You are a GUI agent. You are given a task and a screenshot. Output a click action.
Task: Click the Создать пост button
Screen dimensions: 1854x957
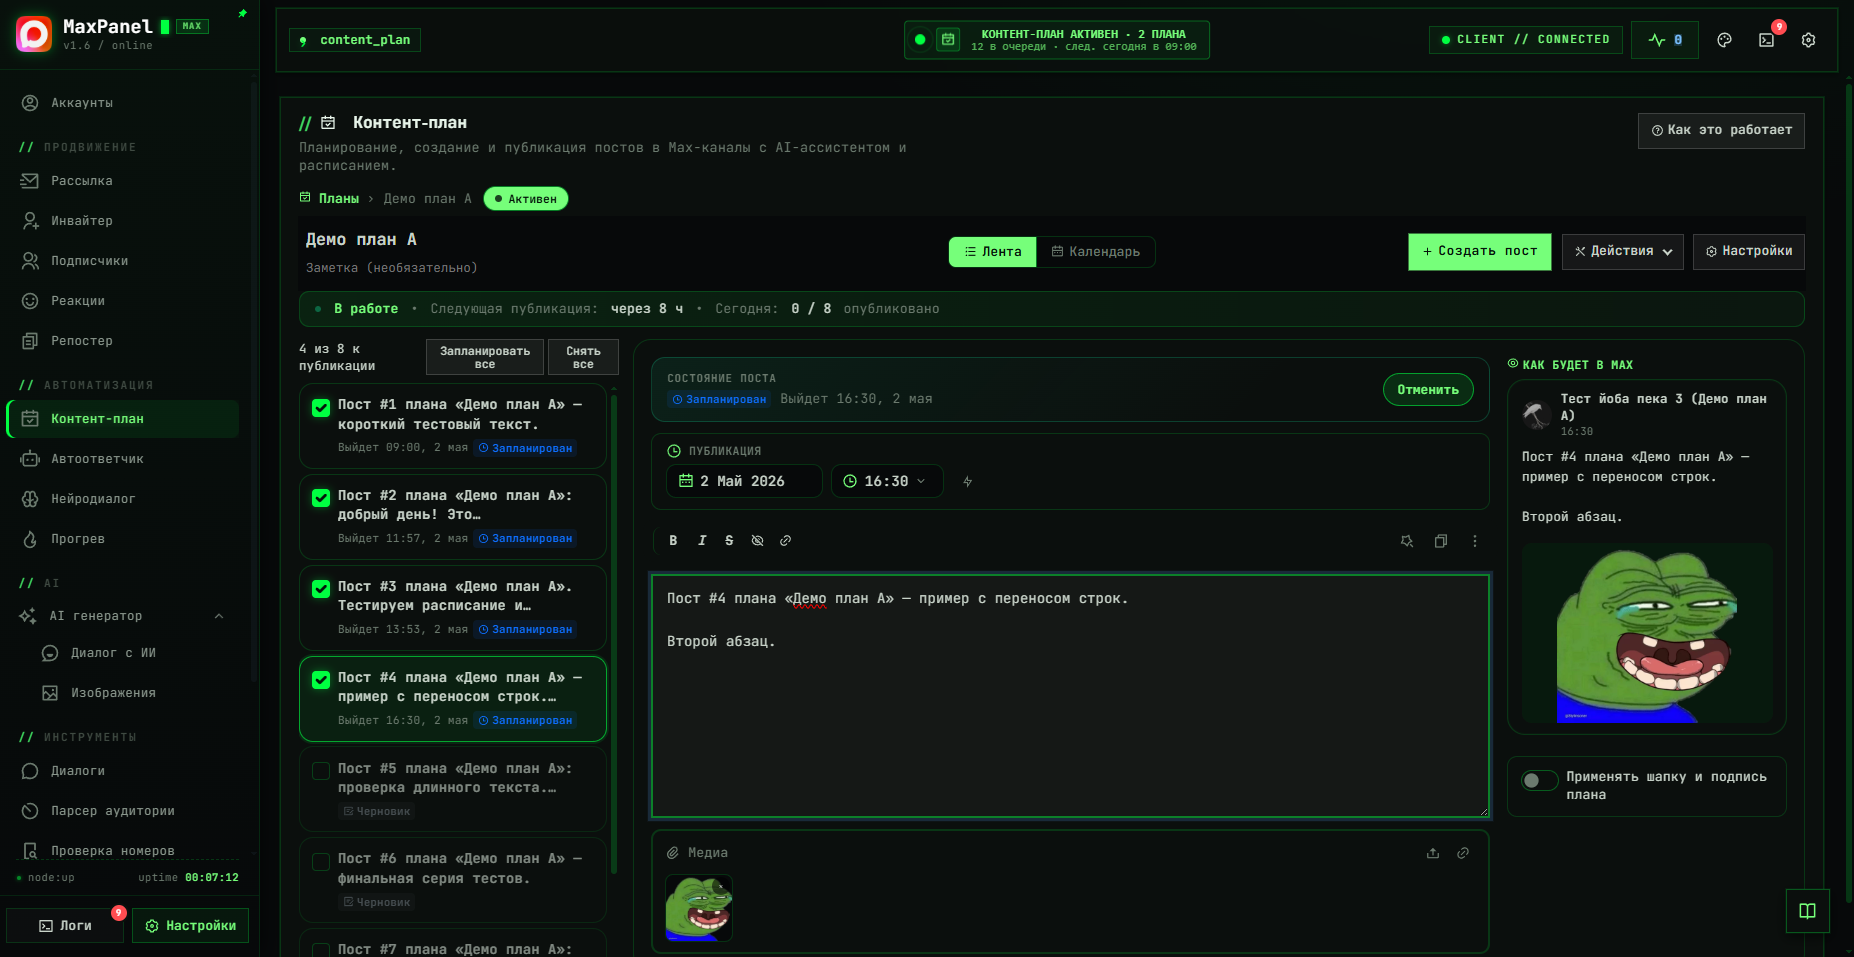[1480, 252]
